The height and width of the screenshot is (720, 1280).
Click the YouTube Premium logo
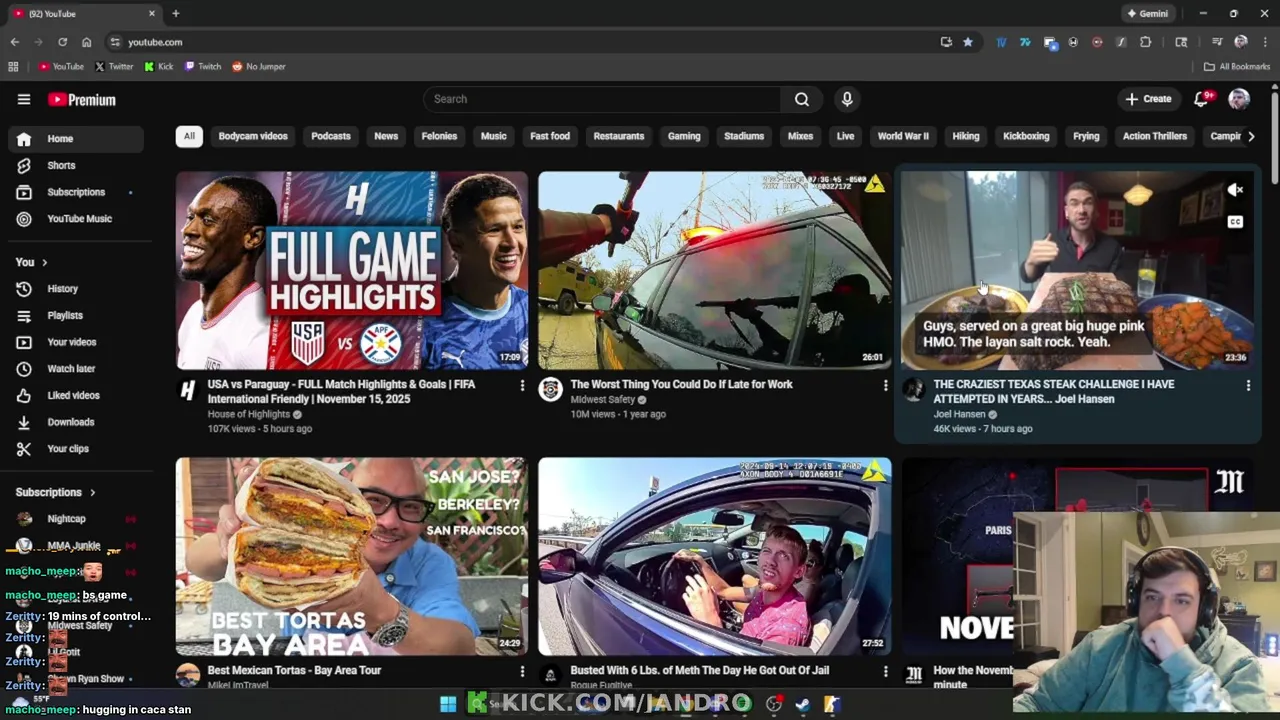[82, 99]
